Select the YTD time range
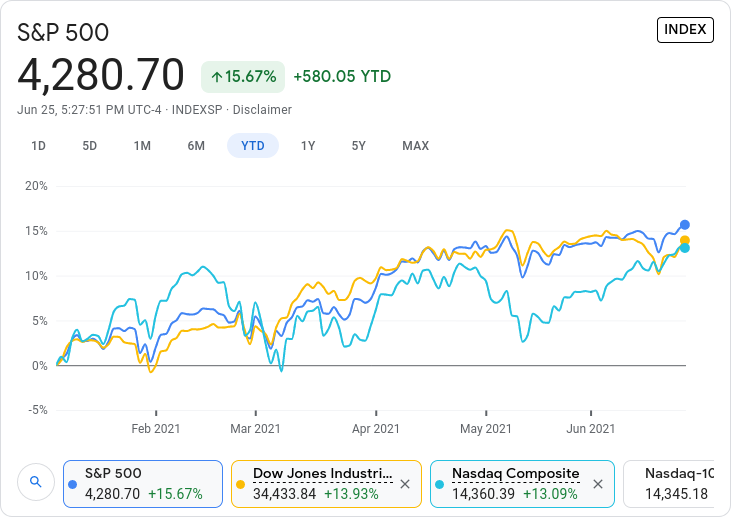Screen dimensions: 731x517 253,146
